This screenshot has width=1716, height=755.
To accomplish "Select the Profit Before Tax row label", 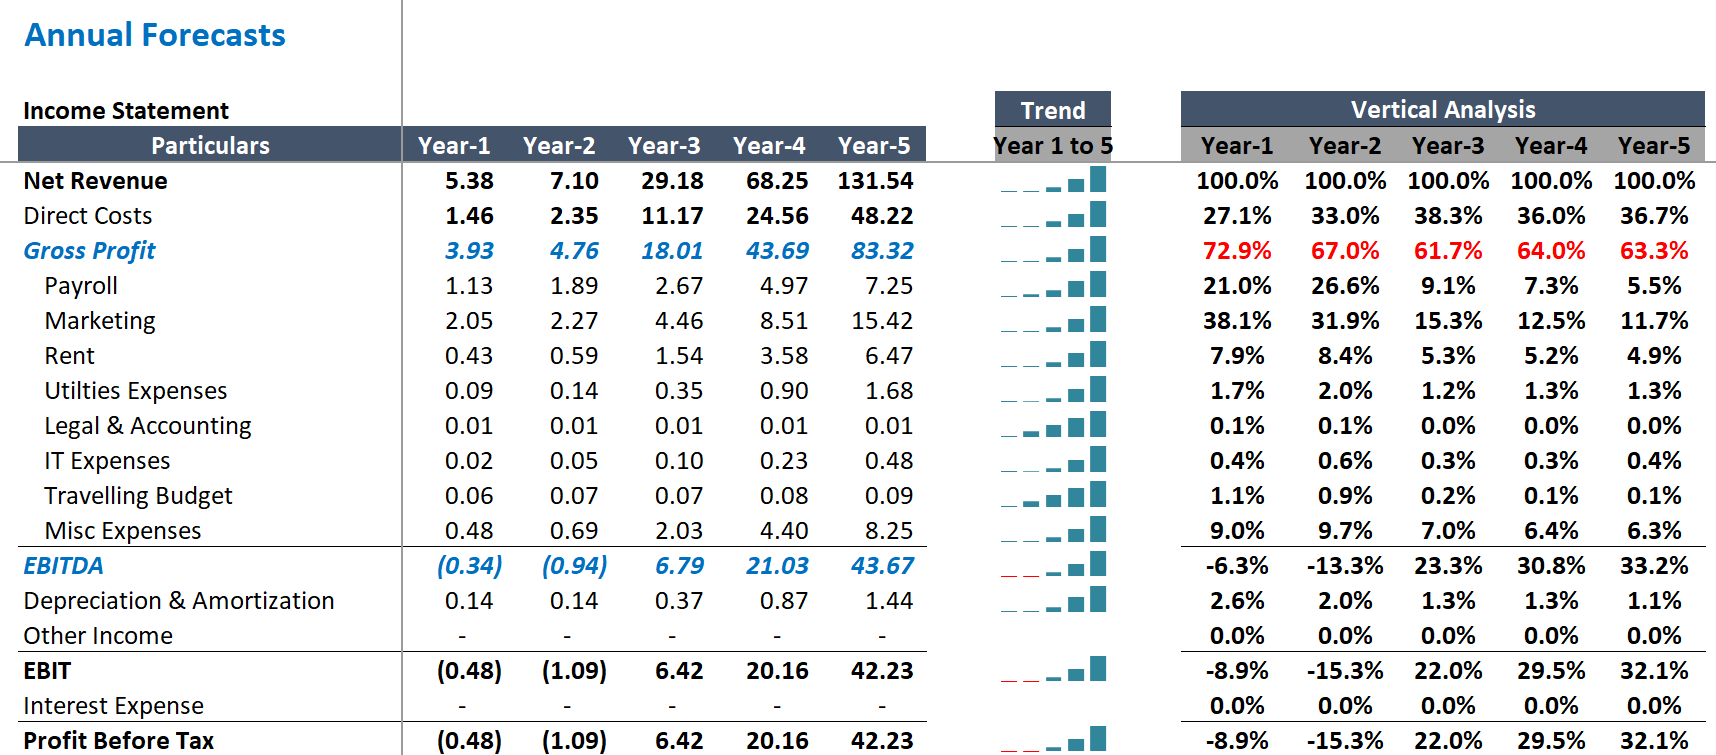I will coord(119,740).
